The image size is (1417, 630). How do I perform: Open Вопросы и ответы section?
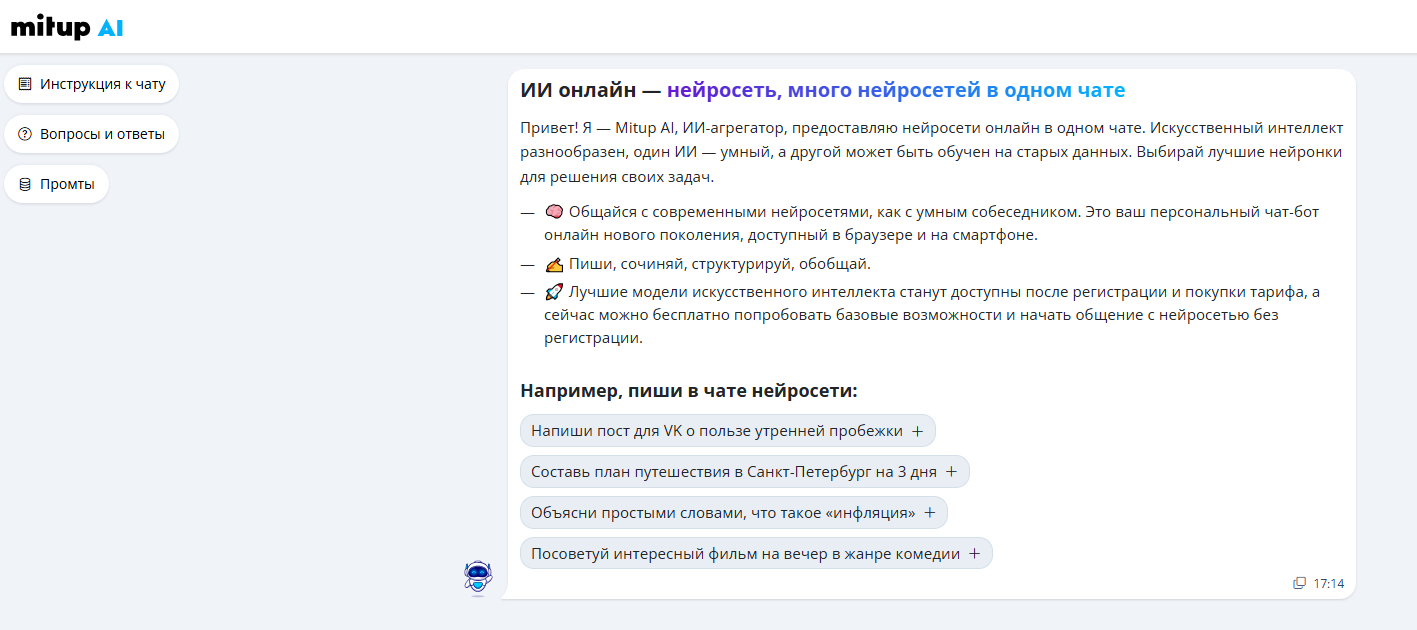coord(92,134)
